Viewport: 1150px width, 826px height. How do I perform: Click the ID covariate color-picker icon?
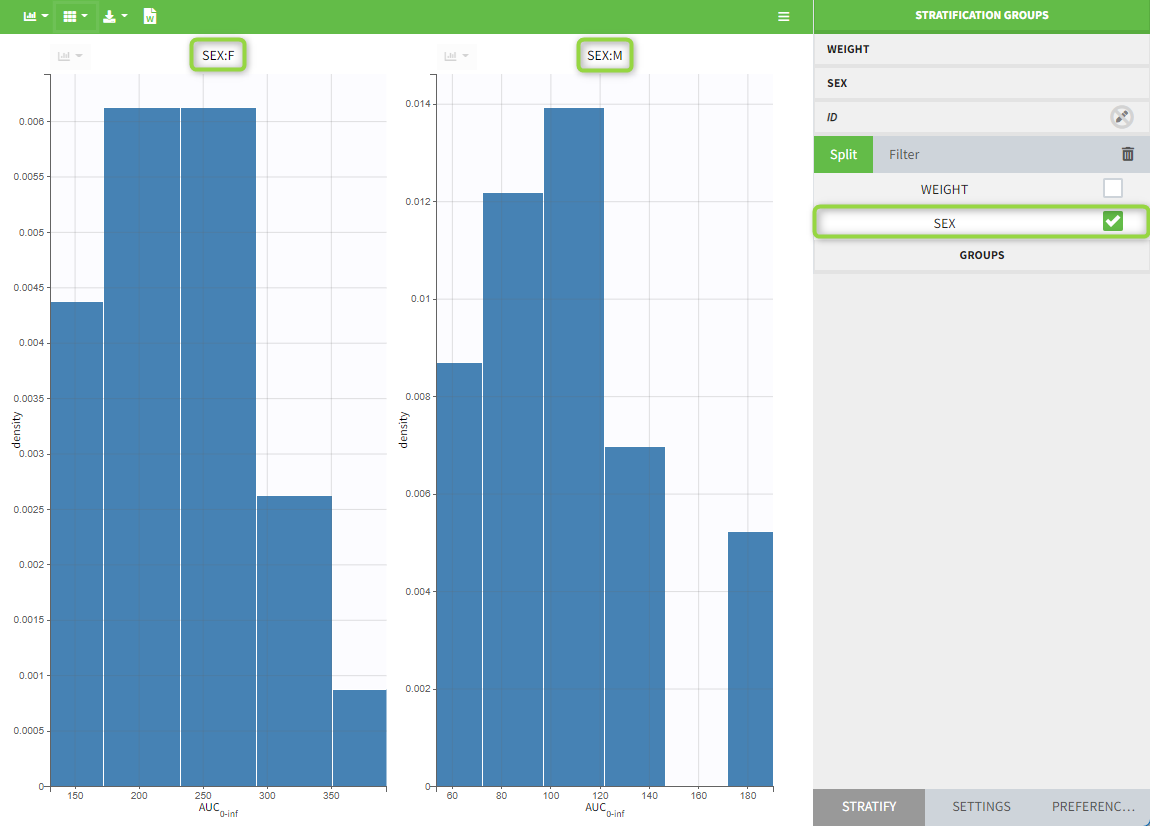click(1122, 117)
